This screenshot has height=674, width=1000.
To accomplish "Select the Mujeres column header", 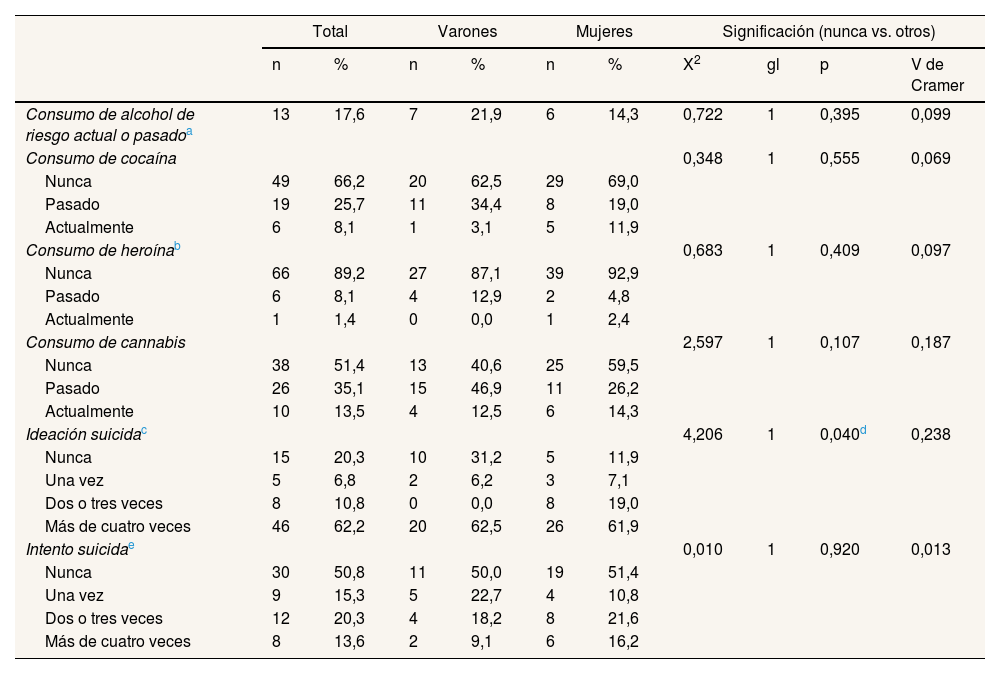I will (604, 32).
